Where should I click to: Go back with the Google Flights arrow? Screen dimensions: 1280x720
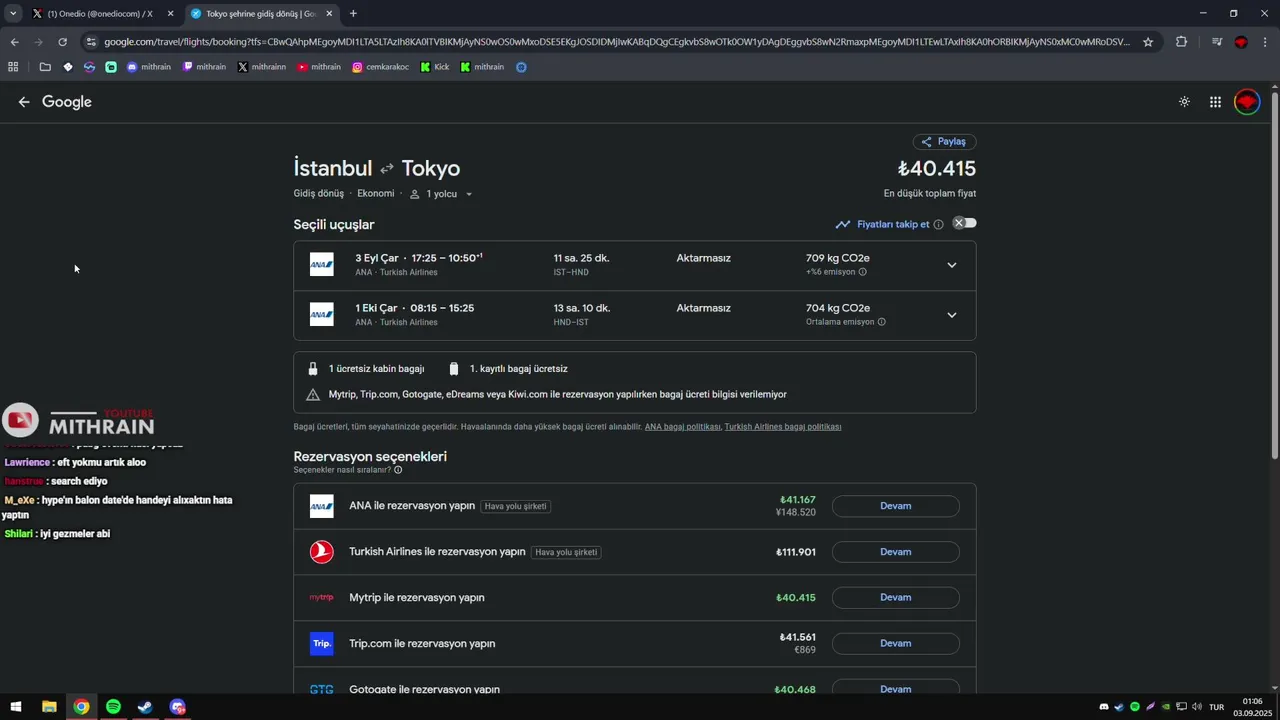click(x=24, y=102)
